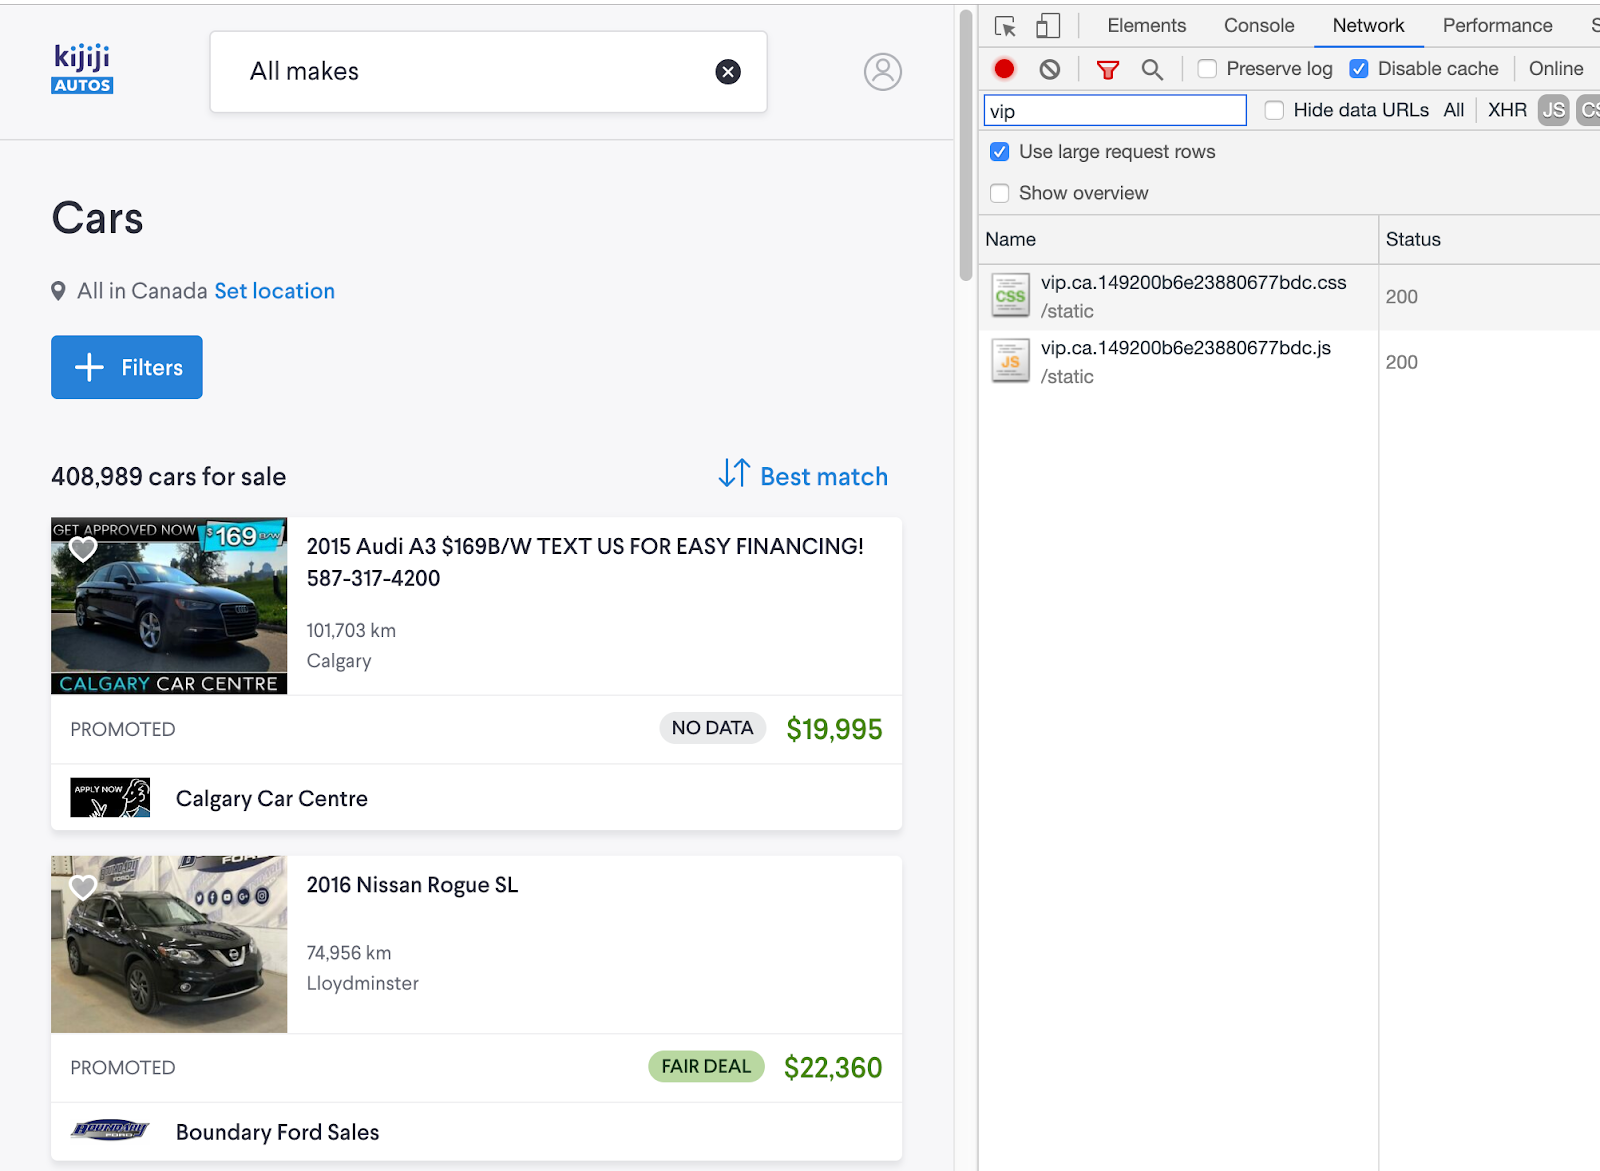Click the $22,360 price
The height and width of the screenshot is (1171, 1600).
click(833, 1068)
